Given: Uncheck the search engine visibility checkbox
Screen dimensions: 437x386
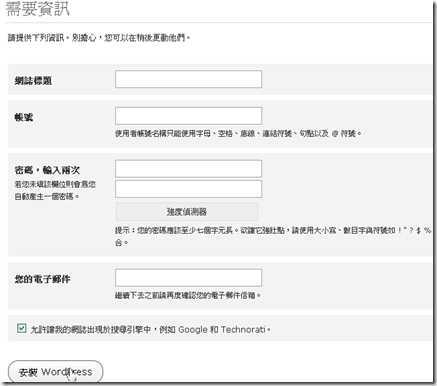Looking at the screenshot, I should 21,328.
